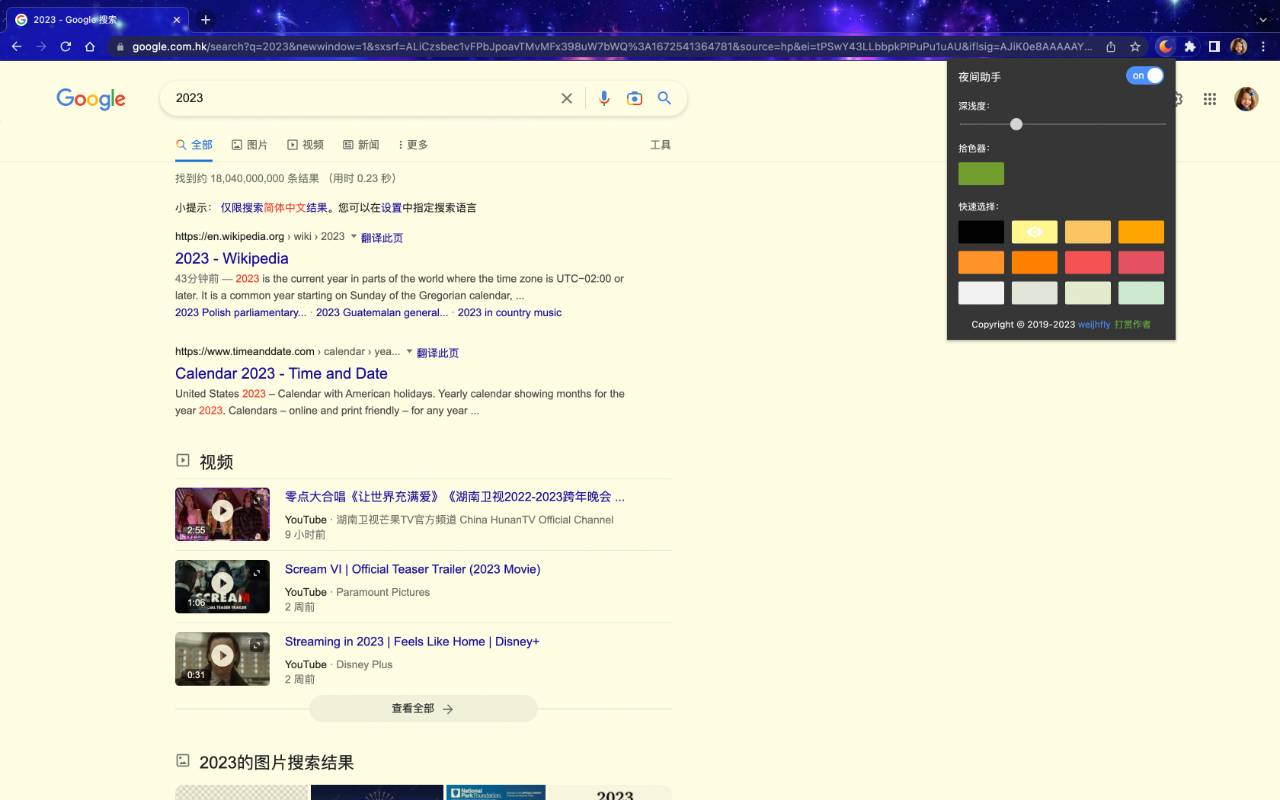The height and width of the screenshot is (800, 1280).
Task: Pick the white quick swatch
Action: (981, 293)
